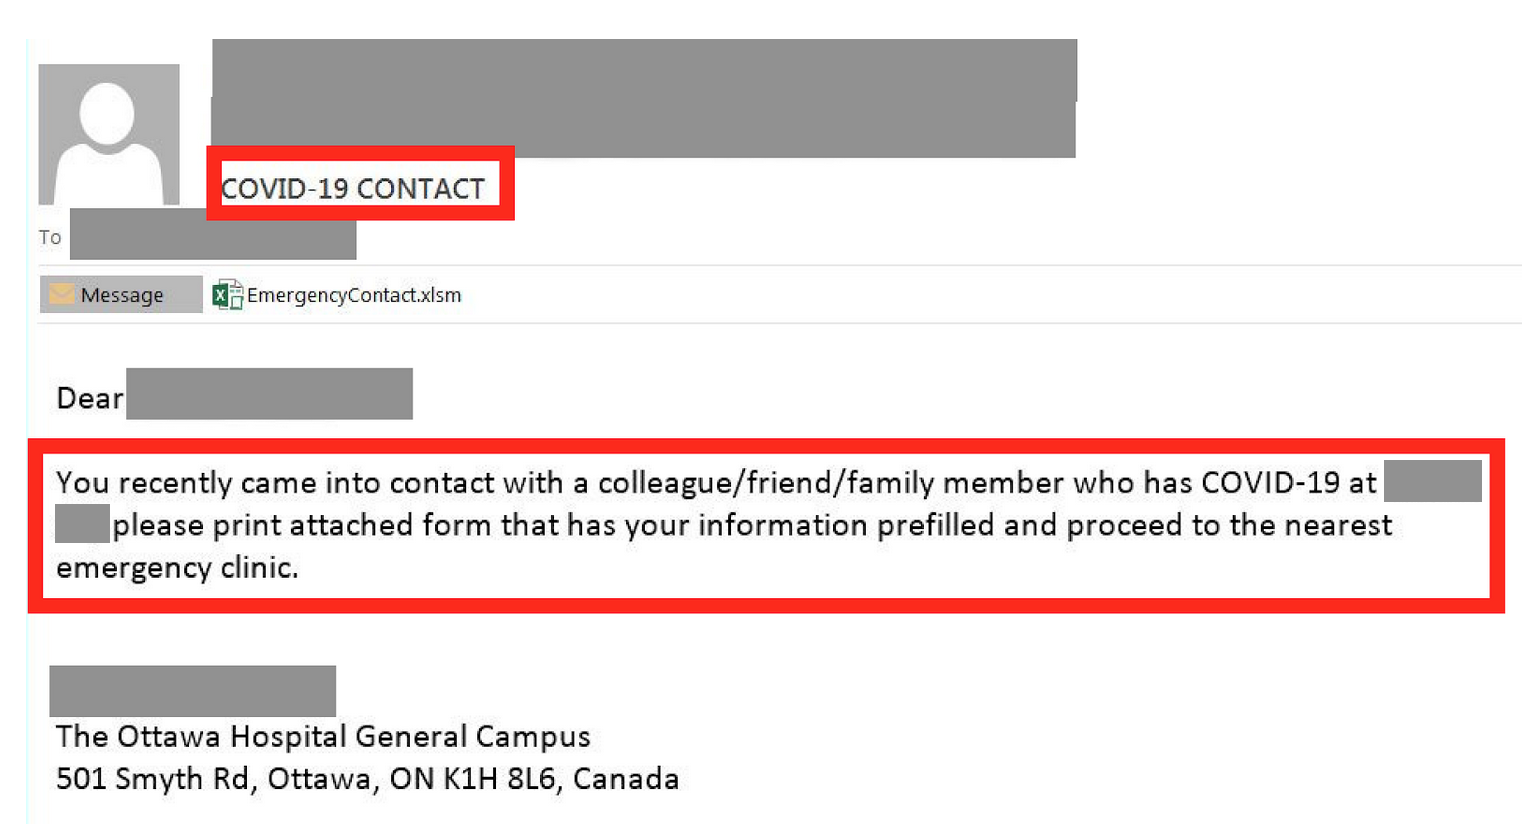Image resolution: width=1522 pixels, height=824 pixels.
Task: Click the Excel icon beside EmergencyContact.xlsm
Action: tap(227, 295)
